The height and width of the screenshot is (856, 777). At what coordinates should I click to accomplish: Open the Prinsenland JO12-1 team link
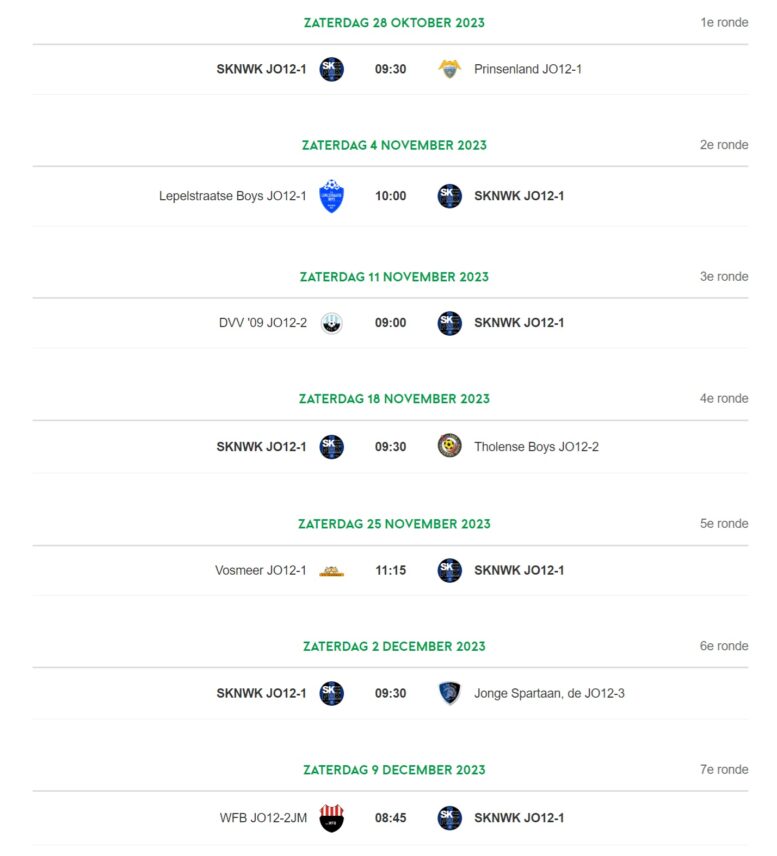click(527, 69)
